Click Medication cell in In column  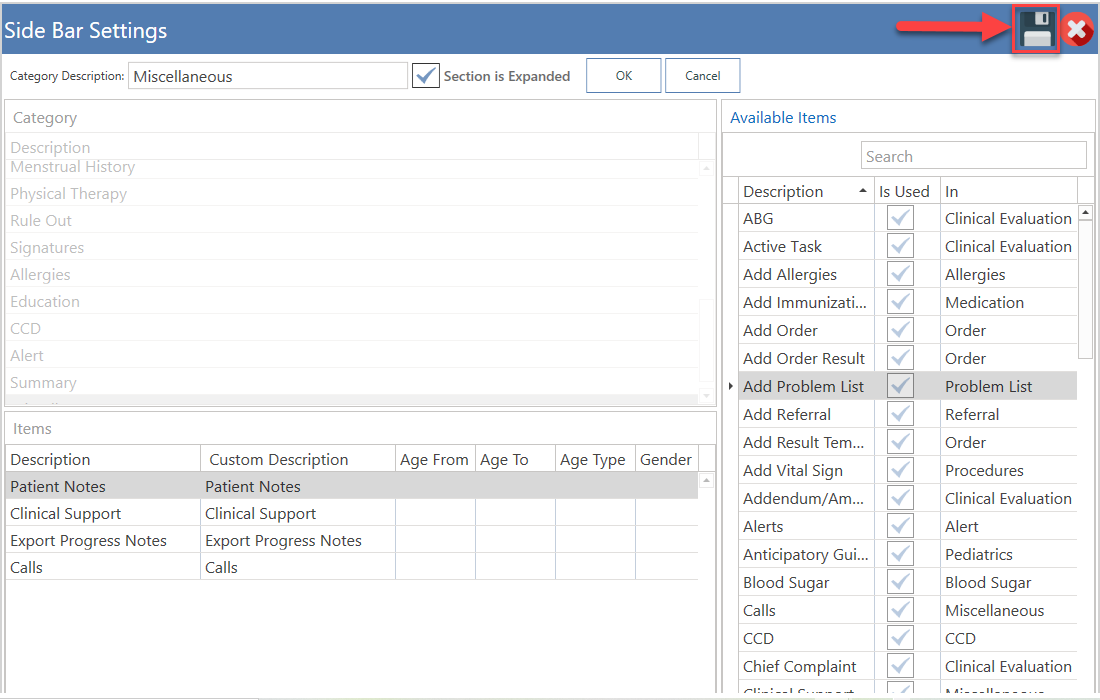click(x=1008, y=302)
